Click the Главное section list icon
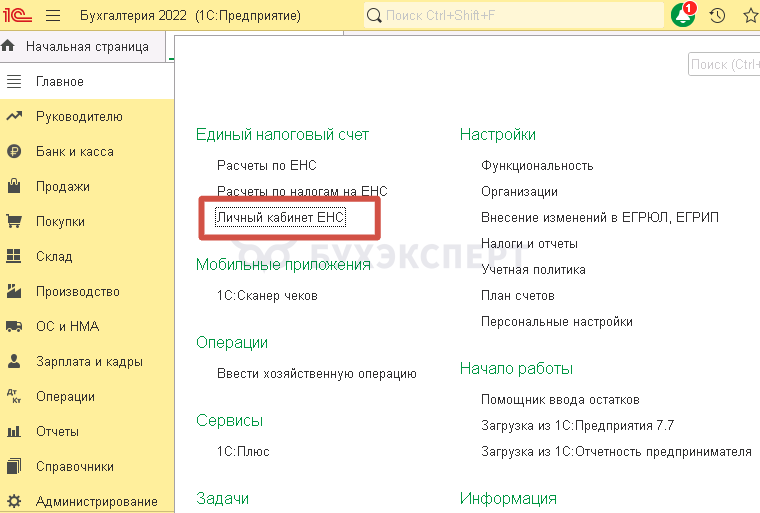Screen dimensions: 760x513 (x=14, y=81)
